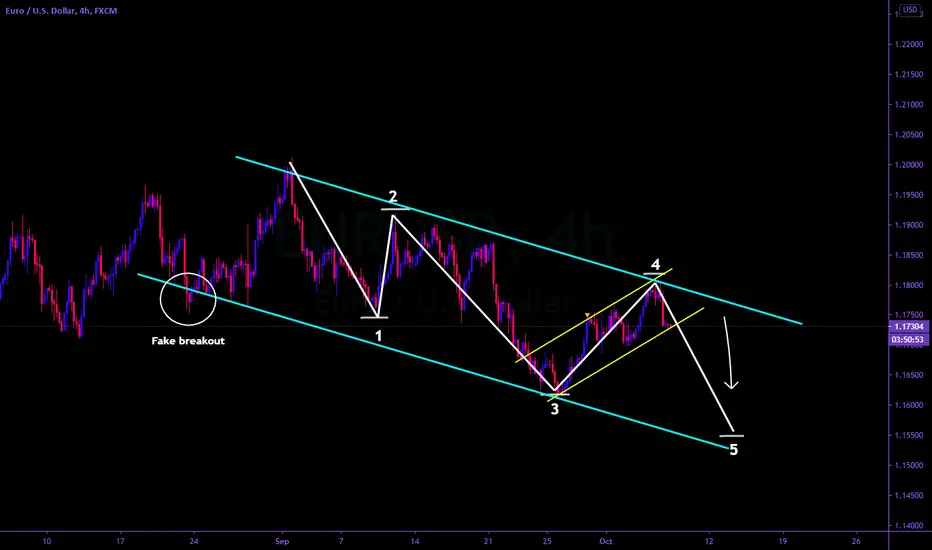
Task: Click the 24 date label on time axis
Action: 194,541
